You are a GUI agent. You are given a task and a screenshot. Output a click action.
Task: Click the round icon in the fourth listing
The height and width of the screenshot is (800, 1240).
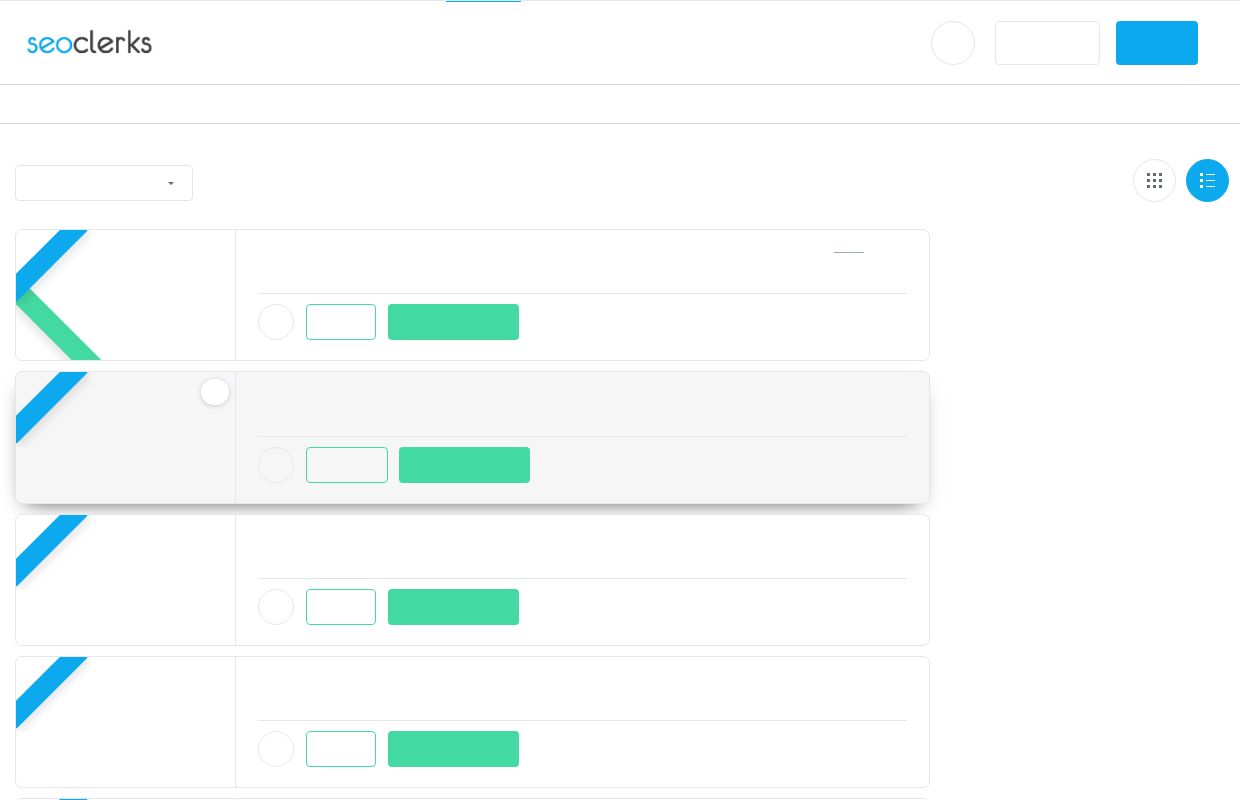coord(276,749)
